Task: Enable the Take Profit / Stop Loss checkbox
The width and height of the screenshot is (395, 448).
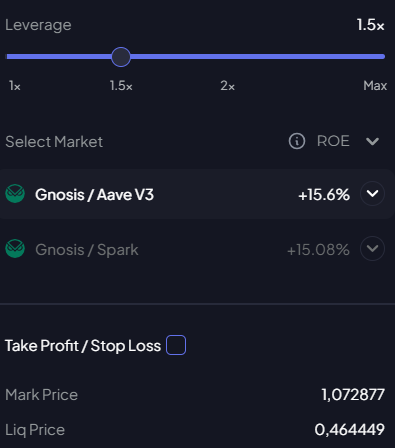Action: tap(176, 345)
